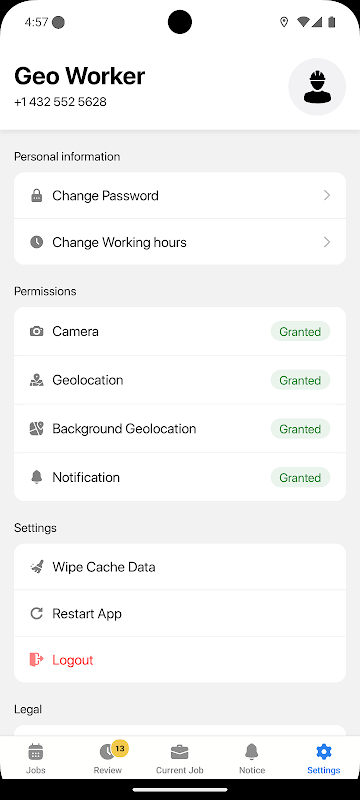
Task: Select the Wipe Cache Data option
Action: (180, 567)
